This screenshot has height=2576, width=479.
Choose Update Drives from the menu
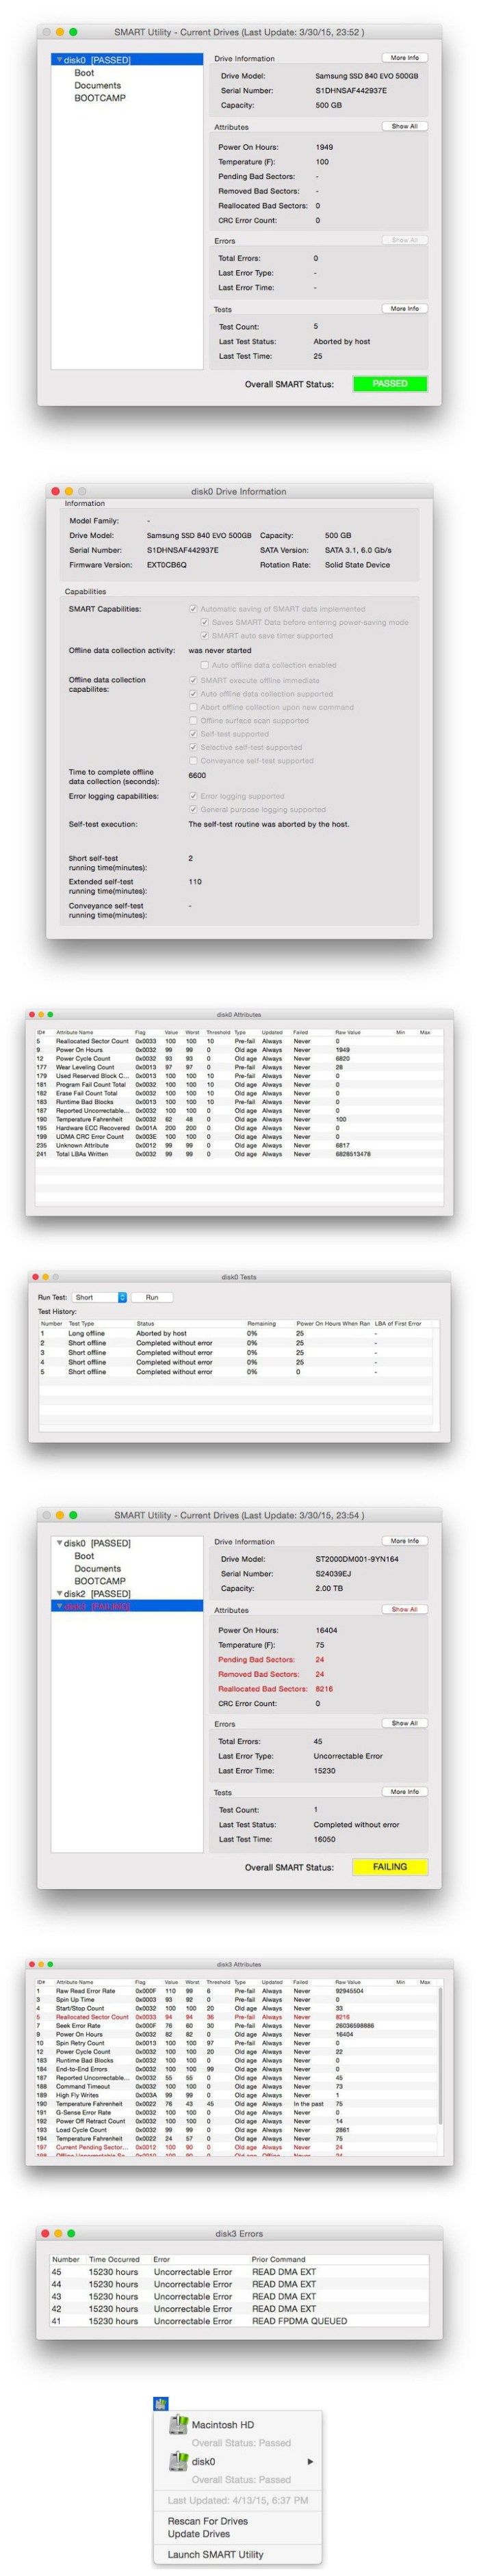(199, 2534)
